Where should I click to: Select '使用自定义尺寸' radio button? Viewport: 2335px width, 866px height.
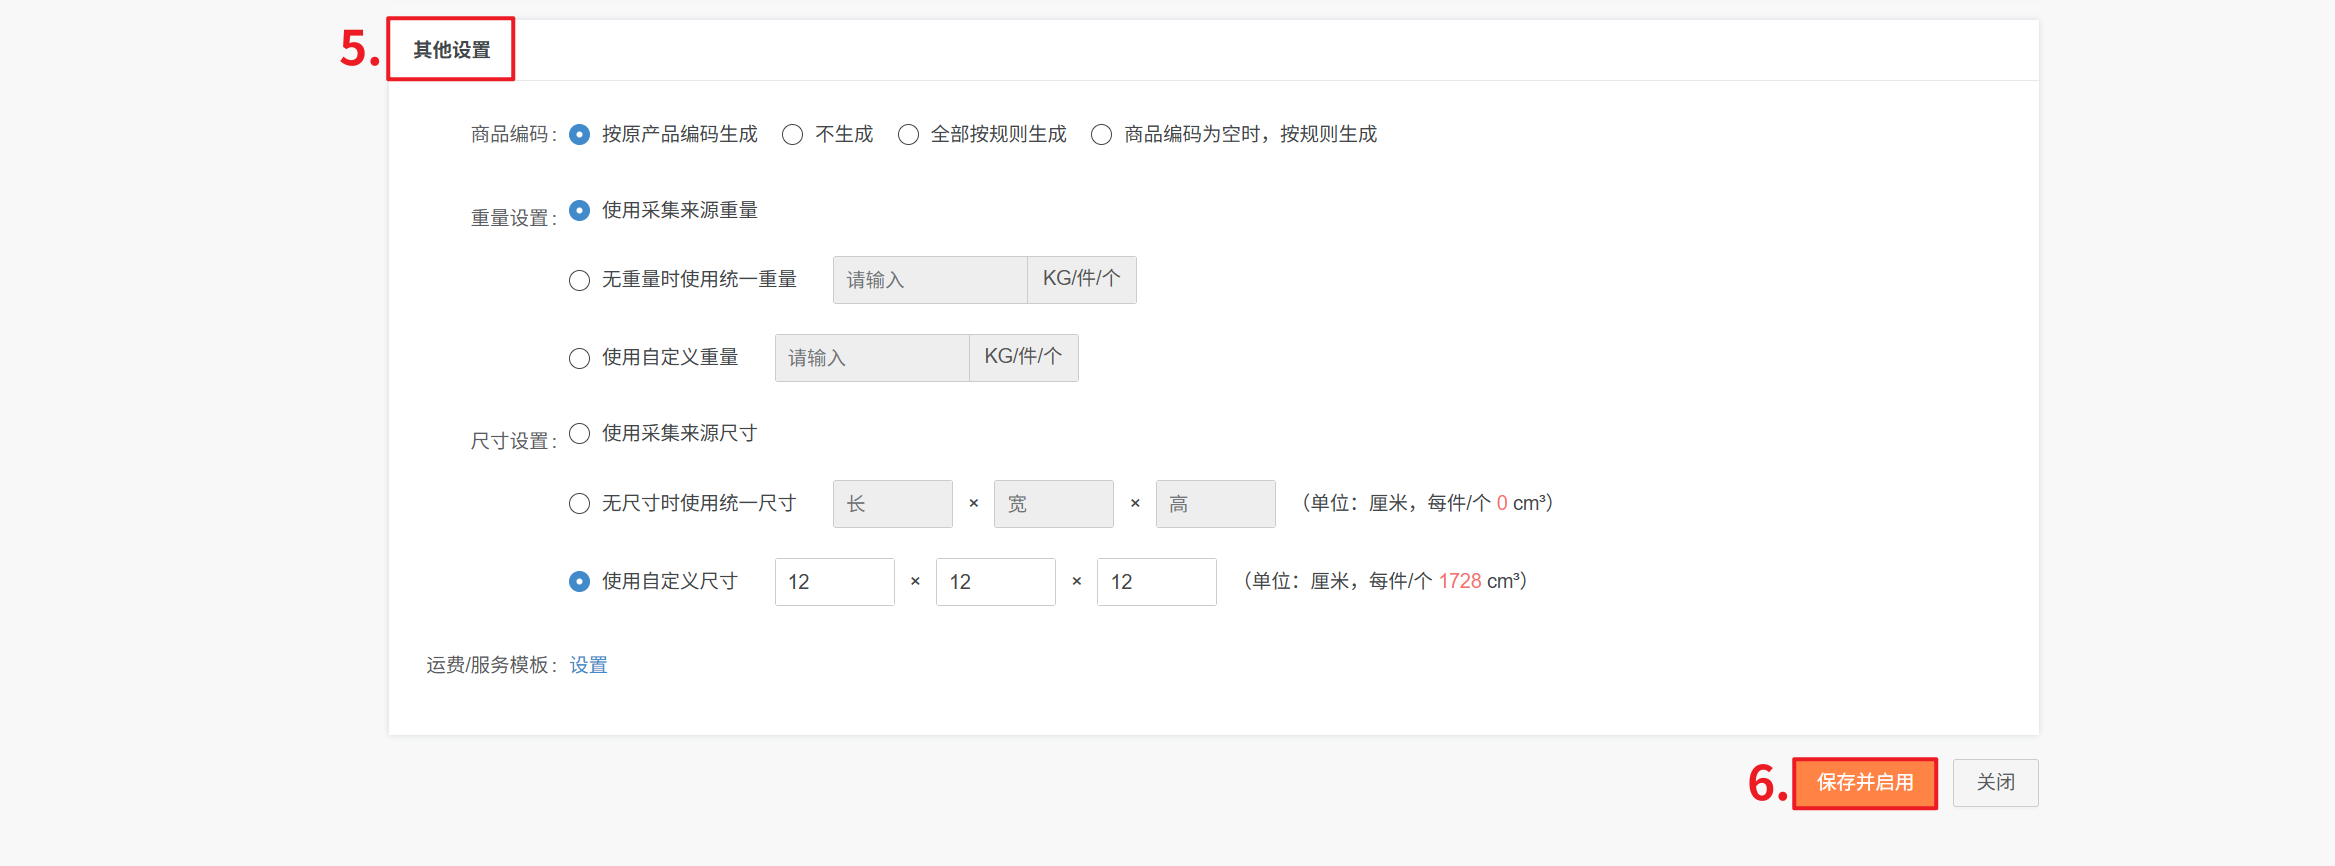pos(579,582)
